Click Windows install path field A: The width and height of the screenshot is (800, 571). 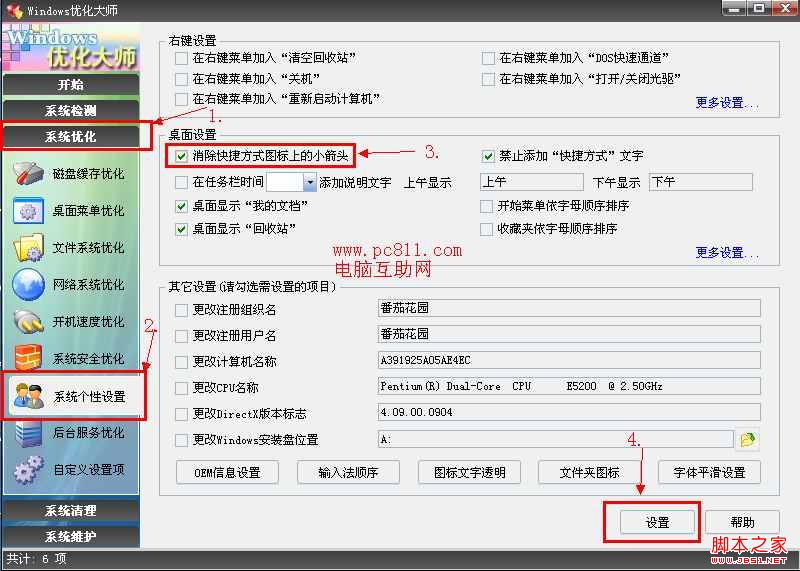click(x=556, y=439)
